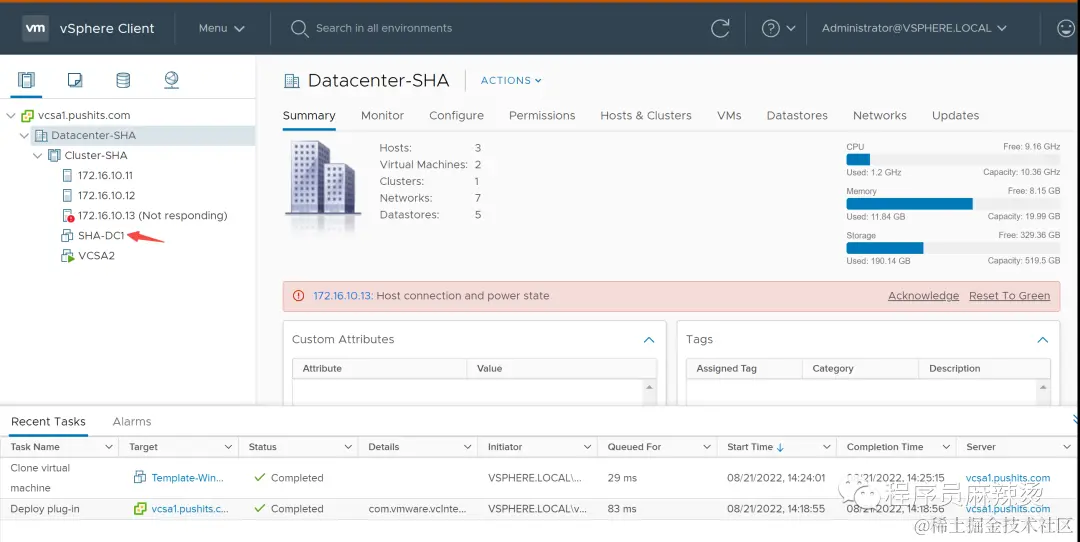1080x542 pixels.
Task: Click Template-Win target VM icon in tasks
Action: 140,477
